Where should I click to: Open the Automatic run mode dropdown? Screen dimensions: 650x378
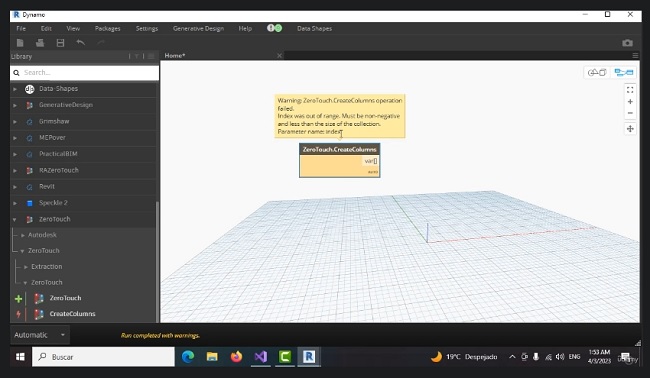coord(40,335)
